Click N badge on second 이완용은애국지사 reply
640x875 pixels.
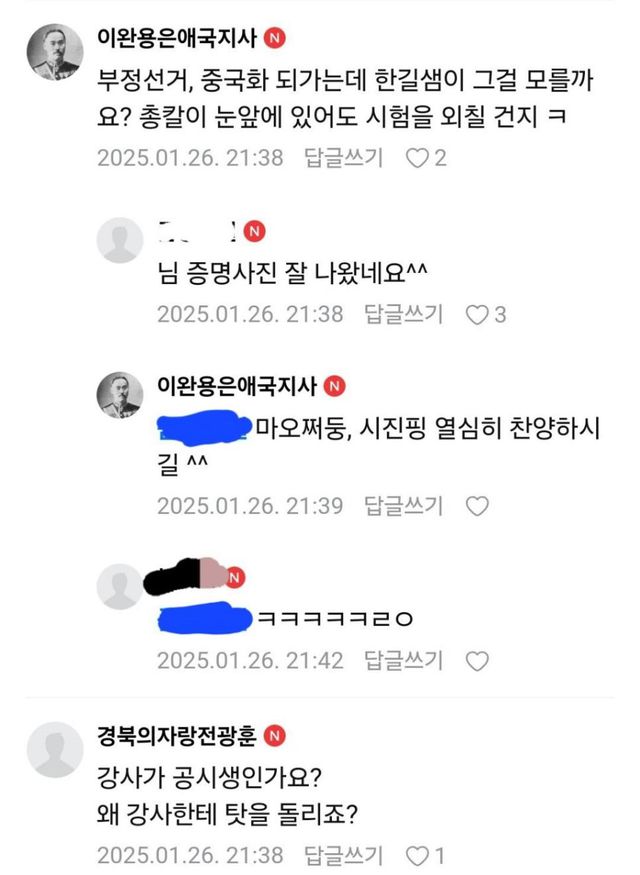334,386
